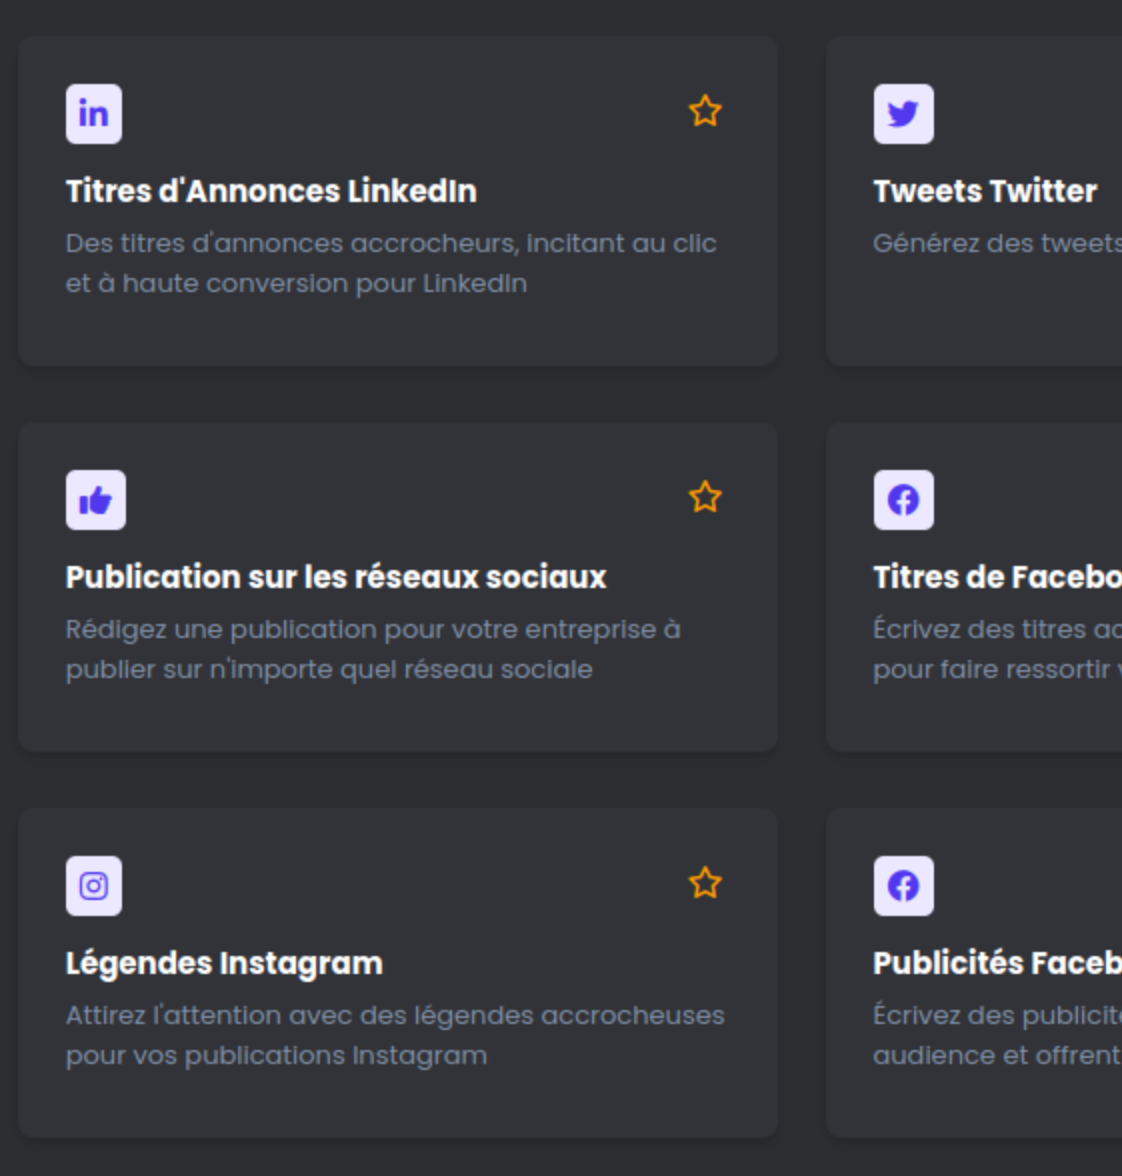Click the Instagram camera icon
This screenshot has width=1122, height=1176.
[94, 886]
